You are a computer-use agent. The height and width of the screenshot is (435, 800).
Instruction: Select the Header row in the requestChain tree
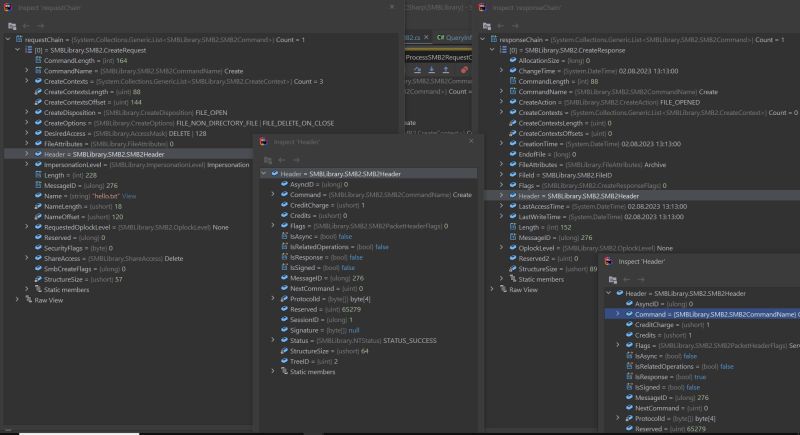coord(129,154)
